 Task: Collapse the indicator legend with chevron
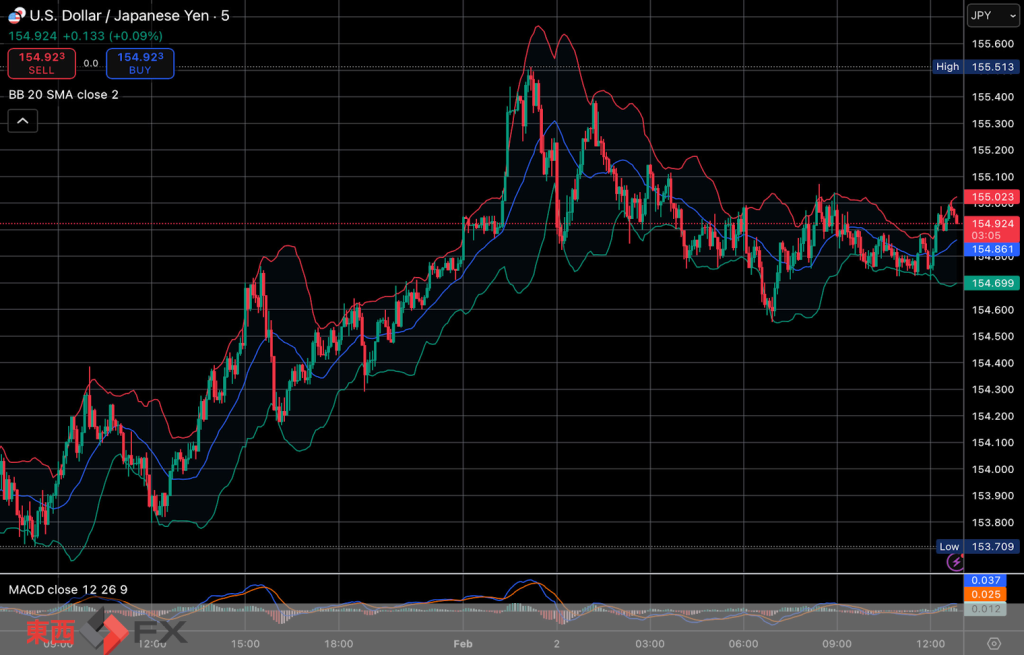pos(23,122)
